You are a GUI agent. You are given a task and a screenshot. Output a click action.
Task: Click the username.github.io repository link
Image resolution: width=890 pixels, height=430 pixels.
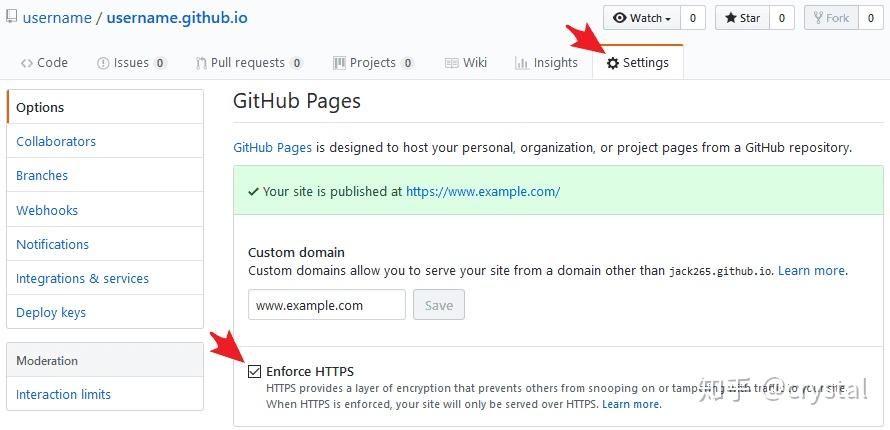click(177, 18)
